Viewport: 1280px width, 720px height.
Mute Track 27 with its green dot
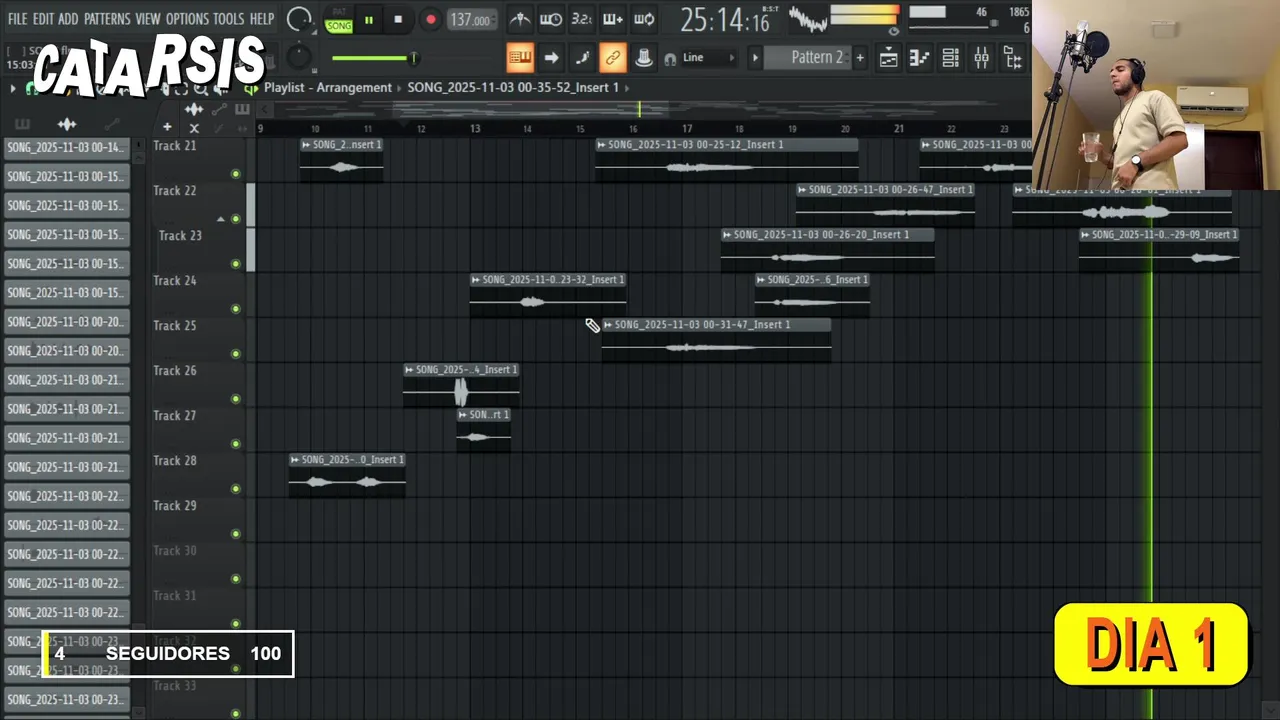[x=236, y=444]
